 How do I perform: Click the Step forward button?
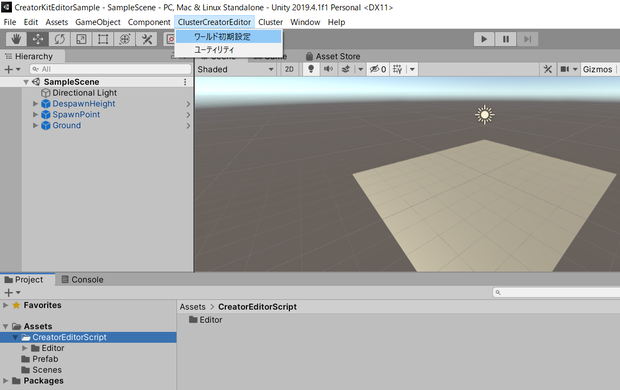click(x=527, y=39)
